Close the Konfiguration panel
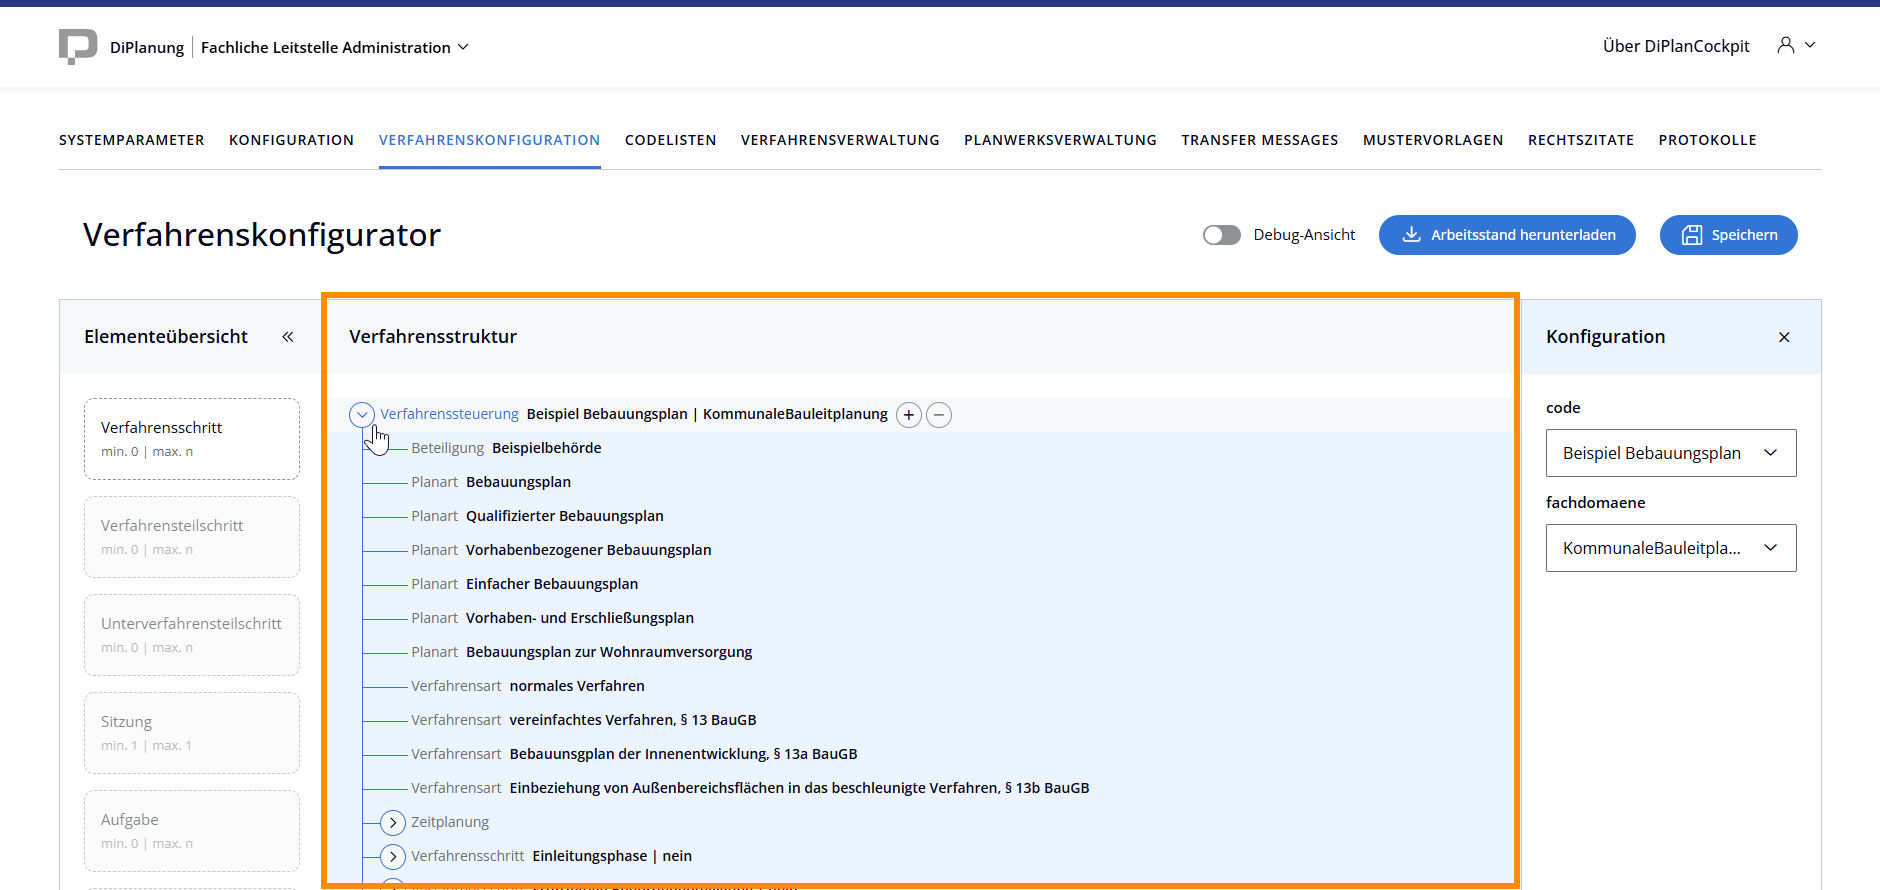This screenshot has height=890, width=1880. tap(1784, 337)
